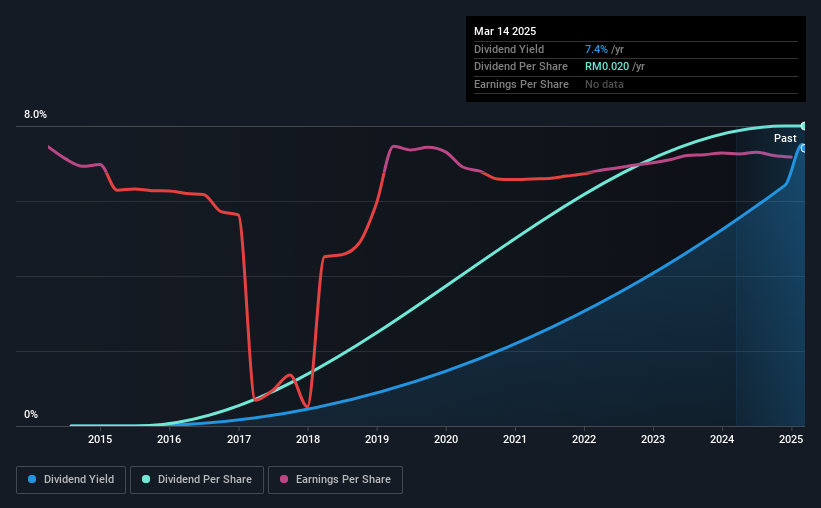821x508 pixels.
Task: Click the 8.0% y-axis label
Action: point(35,115)
